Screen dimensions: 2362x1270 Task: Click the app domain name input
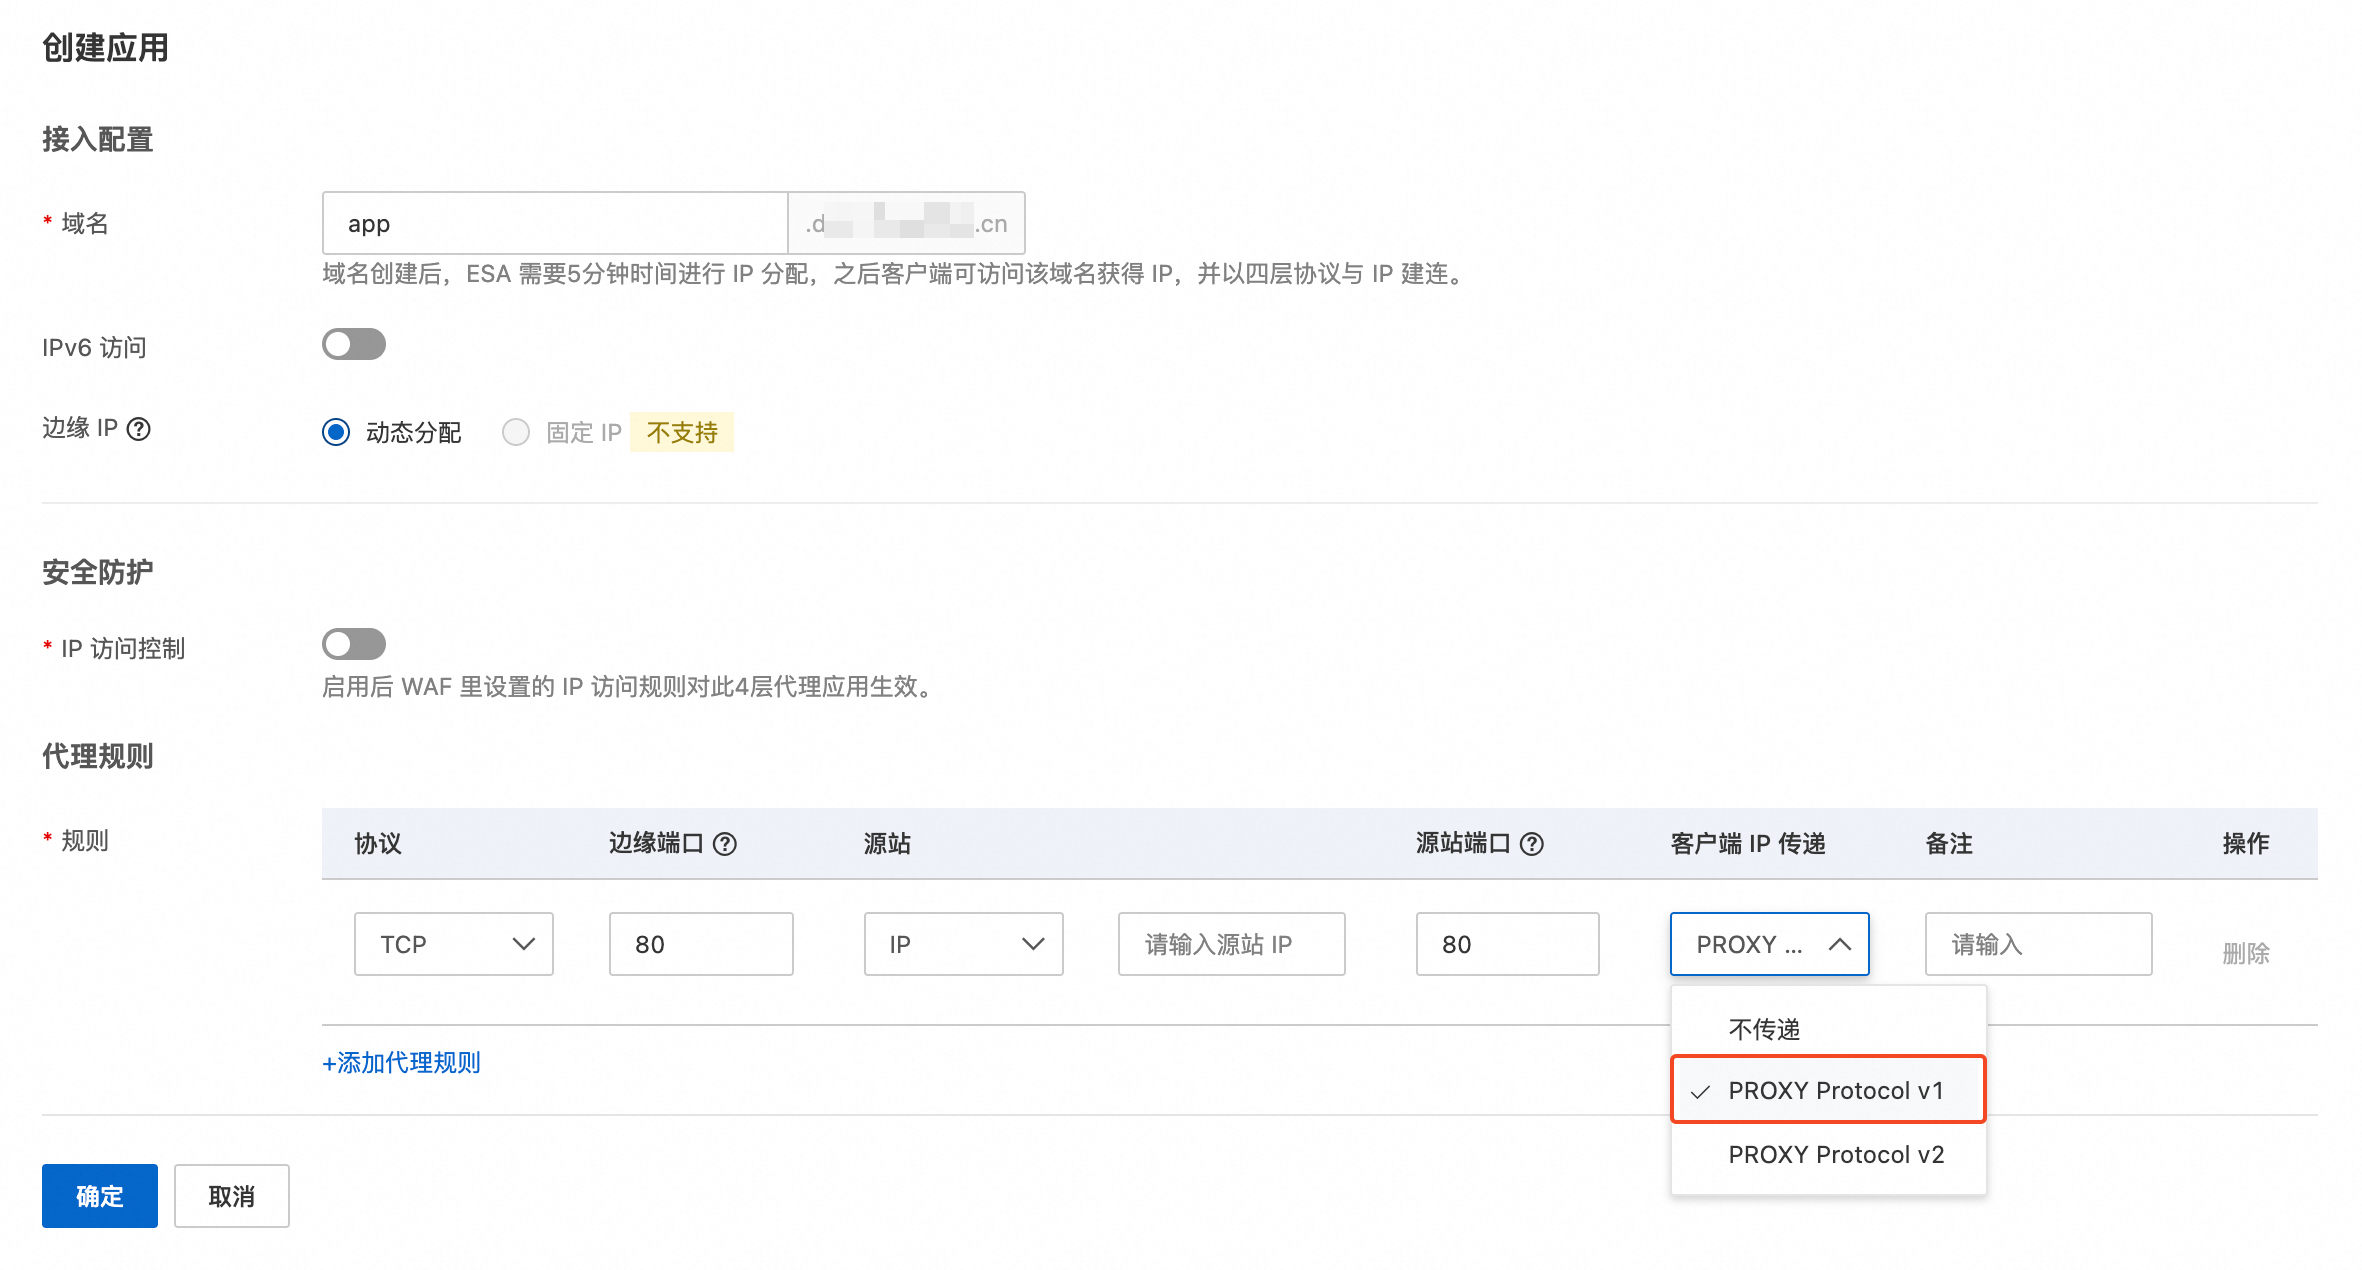554,223
